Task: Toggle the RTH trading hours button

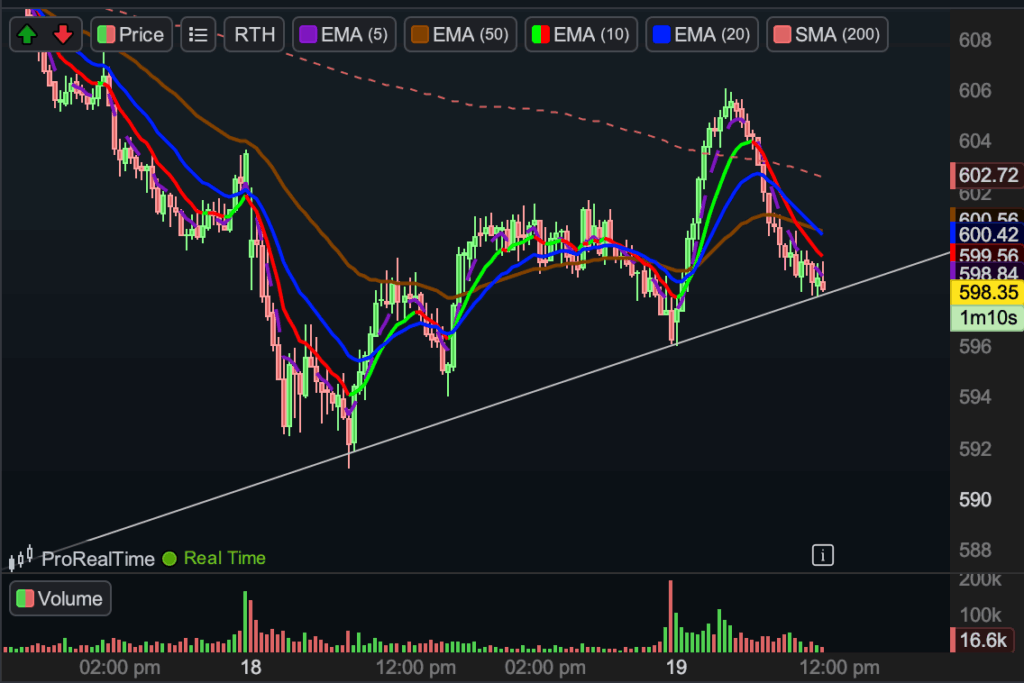Action: coord(255,35)
